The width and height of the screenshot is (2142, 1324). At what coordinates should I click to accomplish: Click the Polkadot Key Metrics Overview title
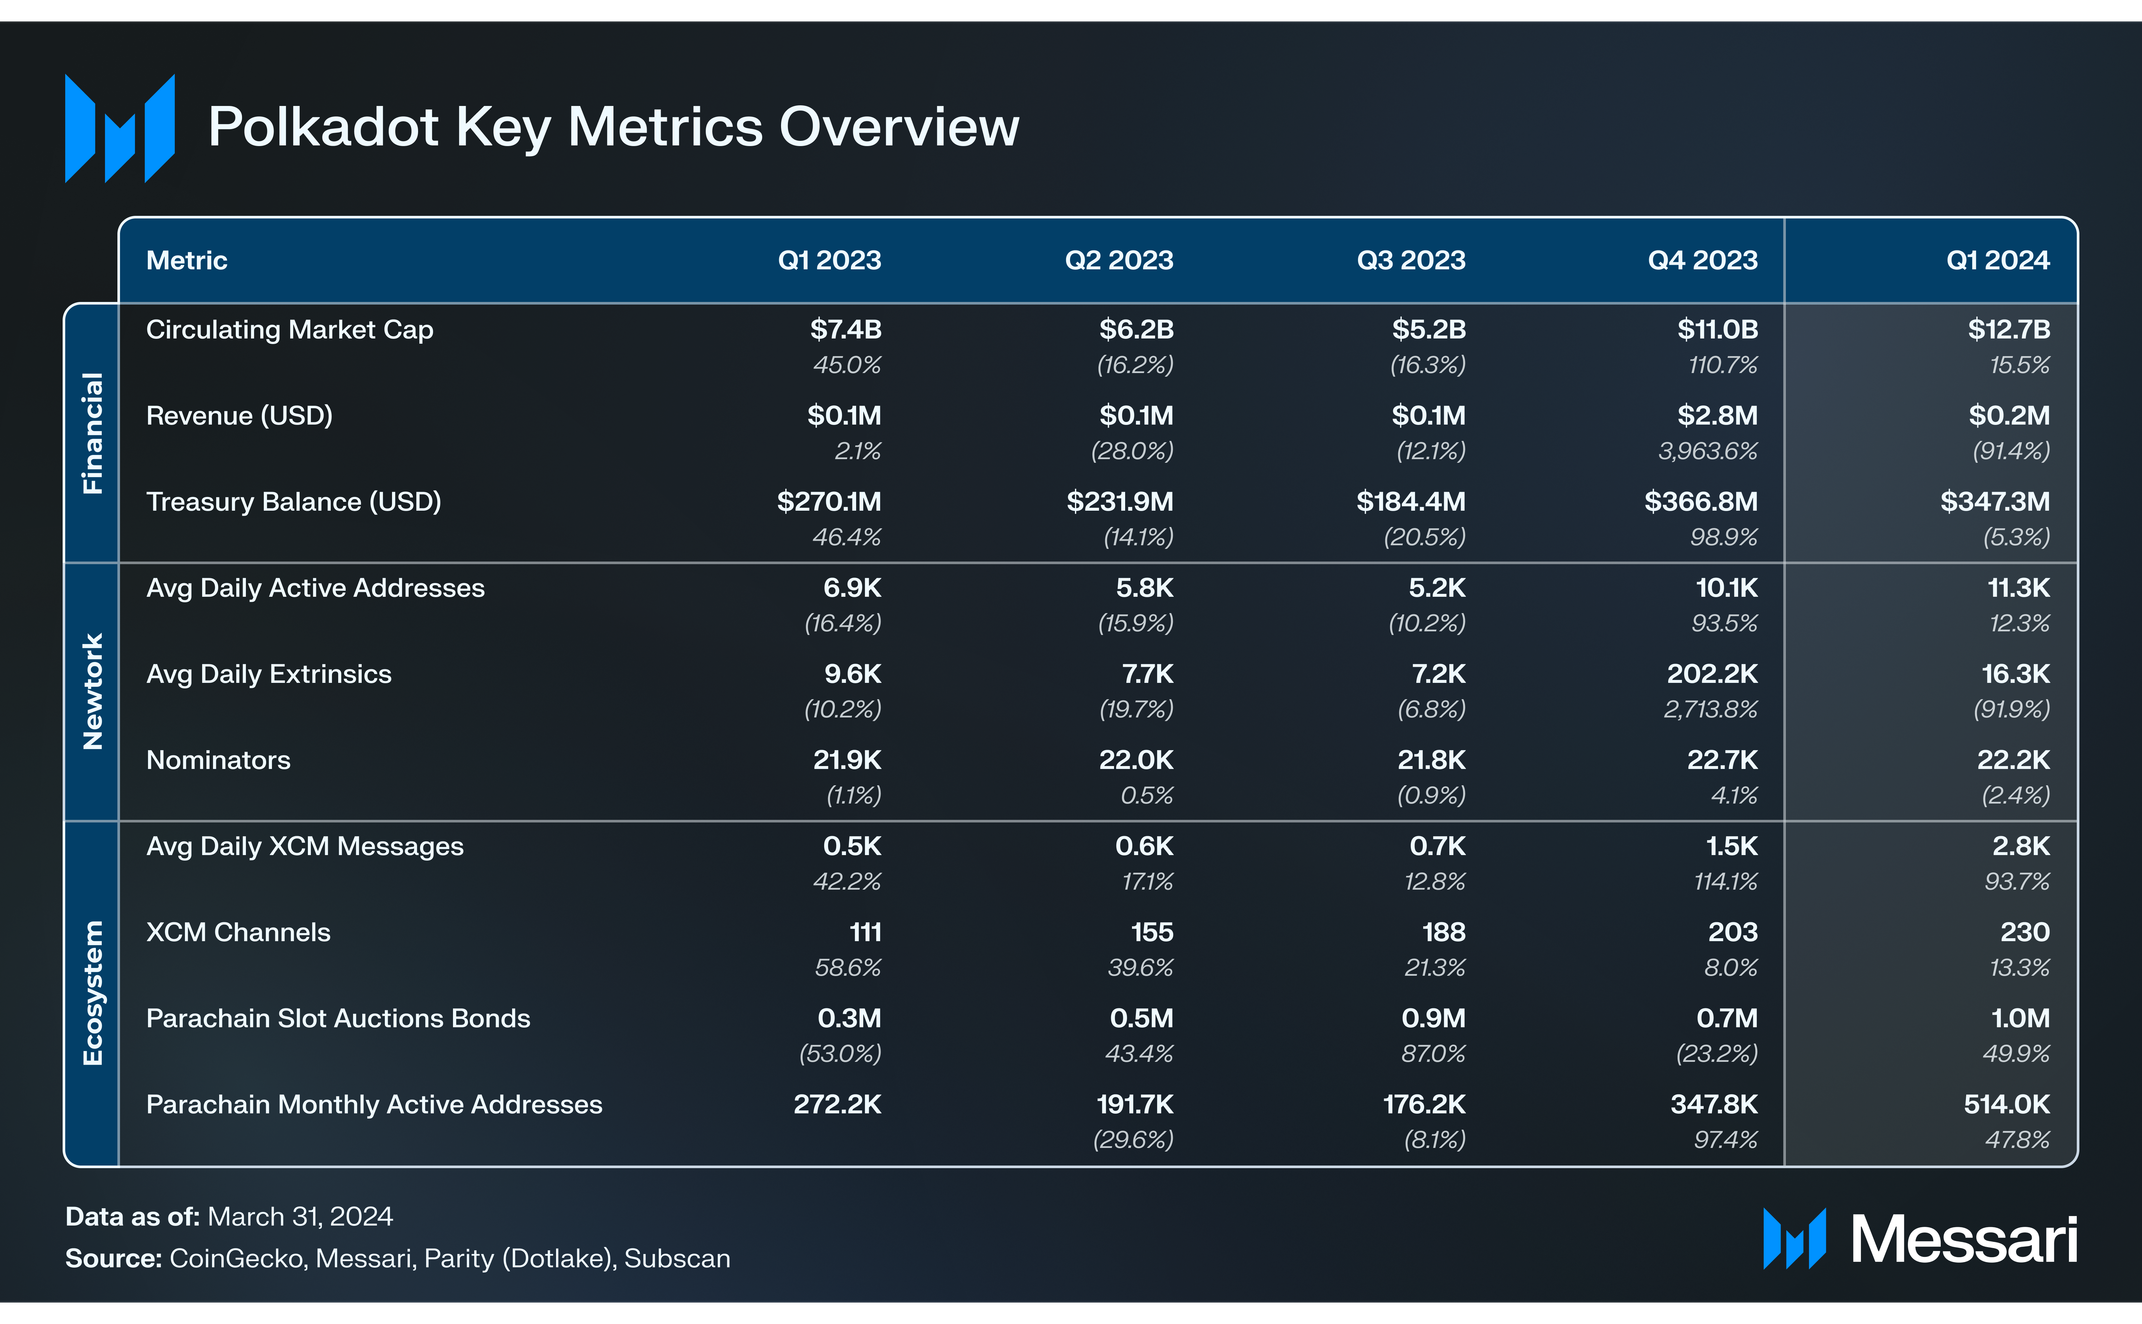613,127
